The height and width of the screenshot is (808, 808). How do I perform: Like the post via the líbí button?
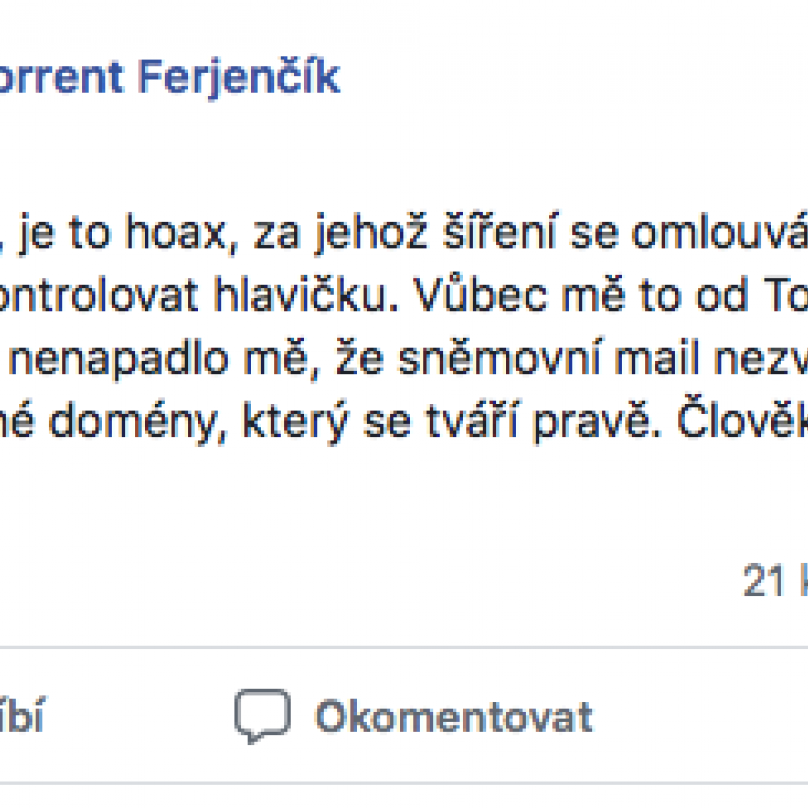tap(22, 714)
